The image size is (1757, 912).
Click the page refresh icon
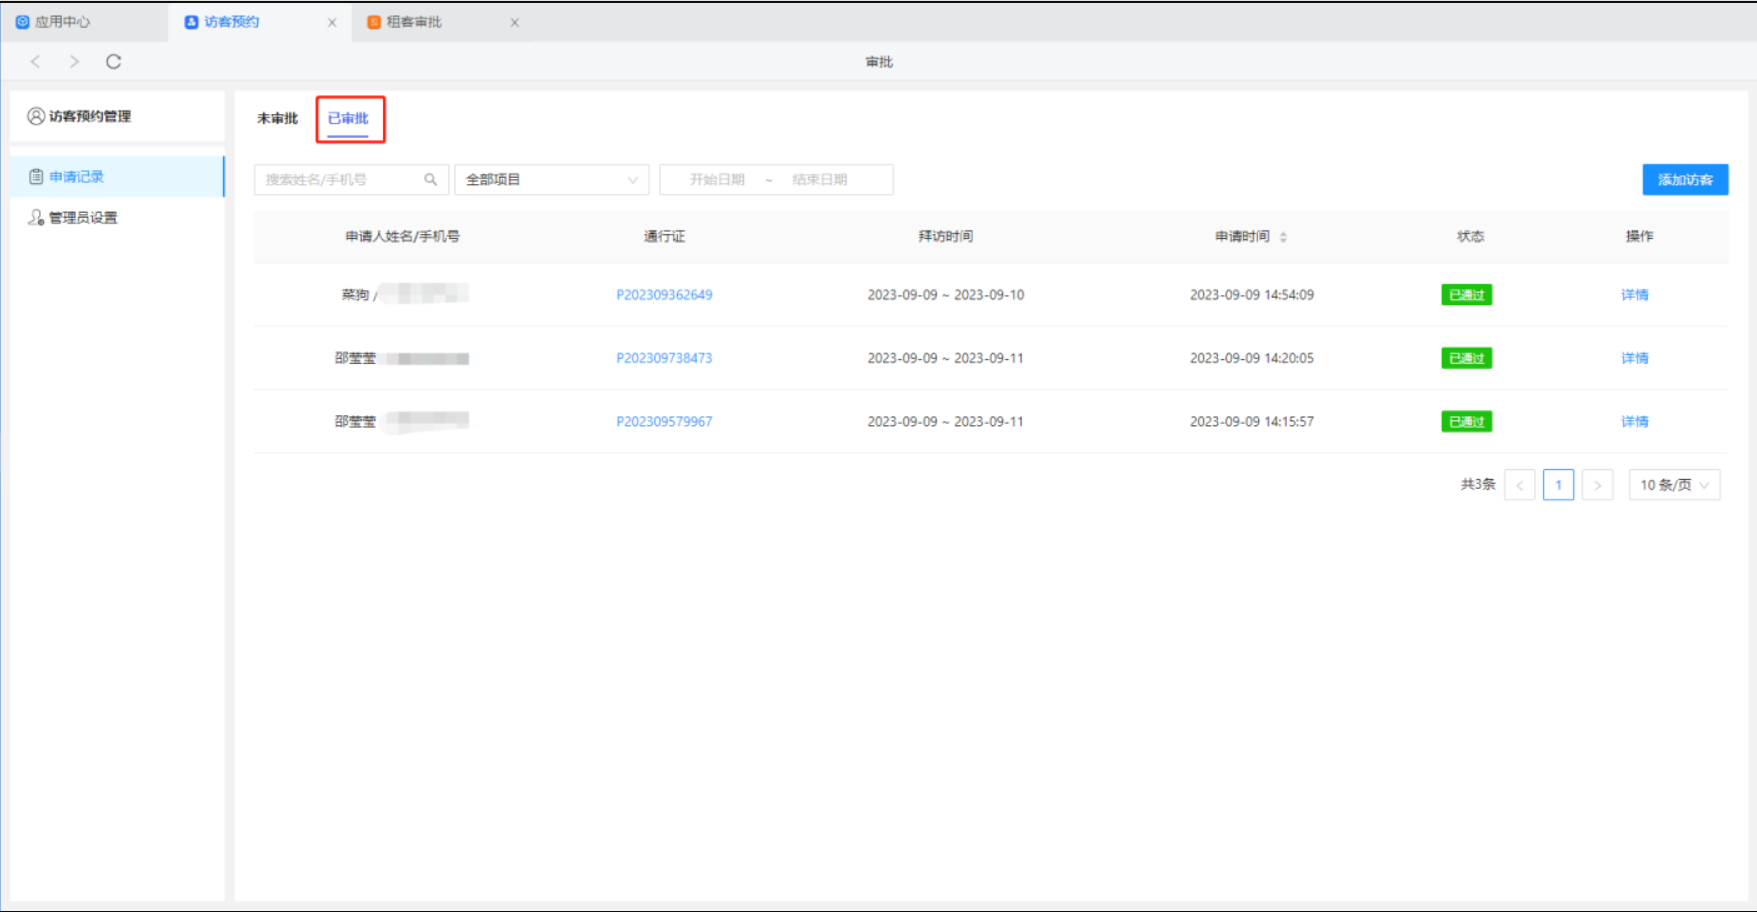pyautogui.click(x=114, y=62)
